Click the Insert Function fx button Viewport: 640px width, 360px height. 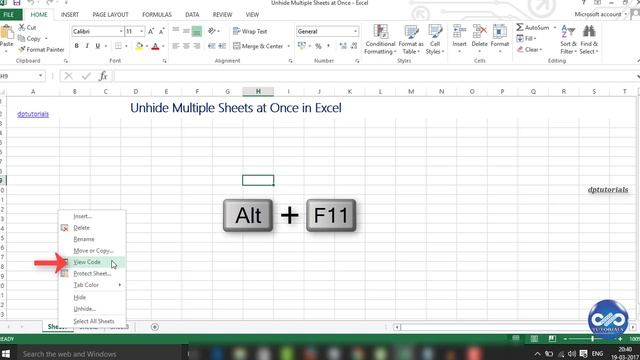pos(103,76)
